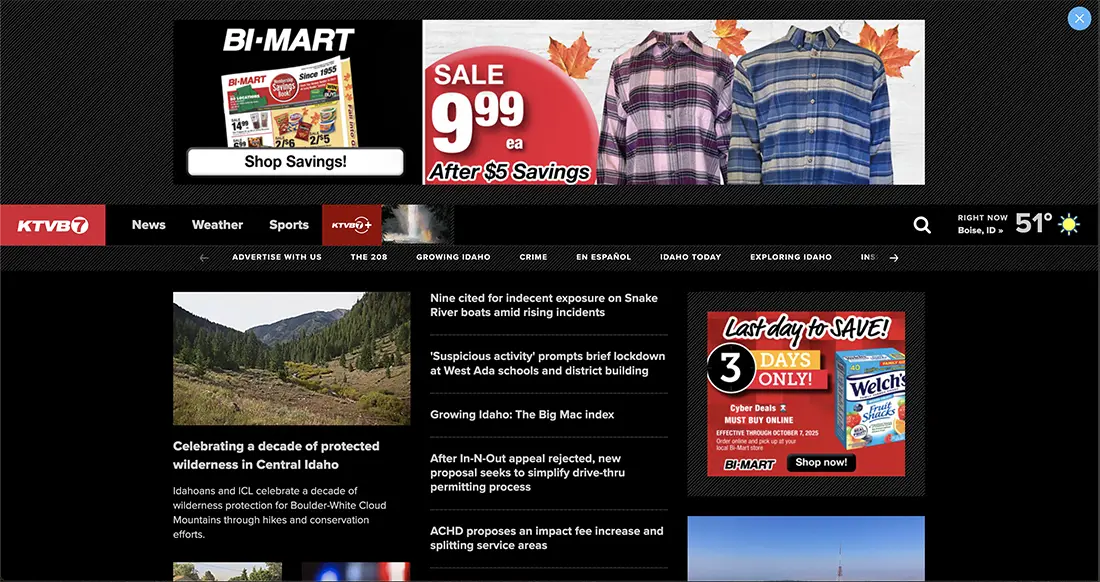Click Welch's Fruit Snacks box in ad
Screen dimensions: 1100x582
coord(869,398)
